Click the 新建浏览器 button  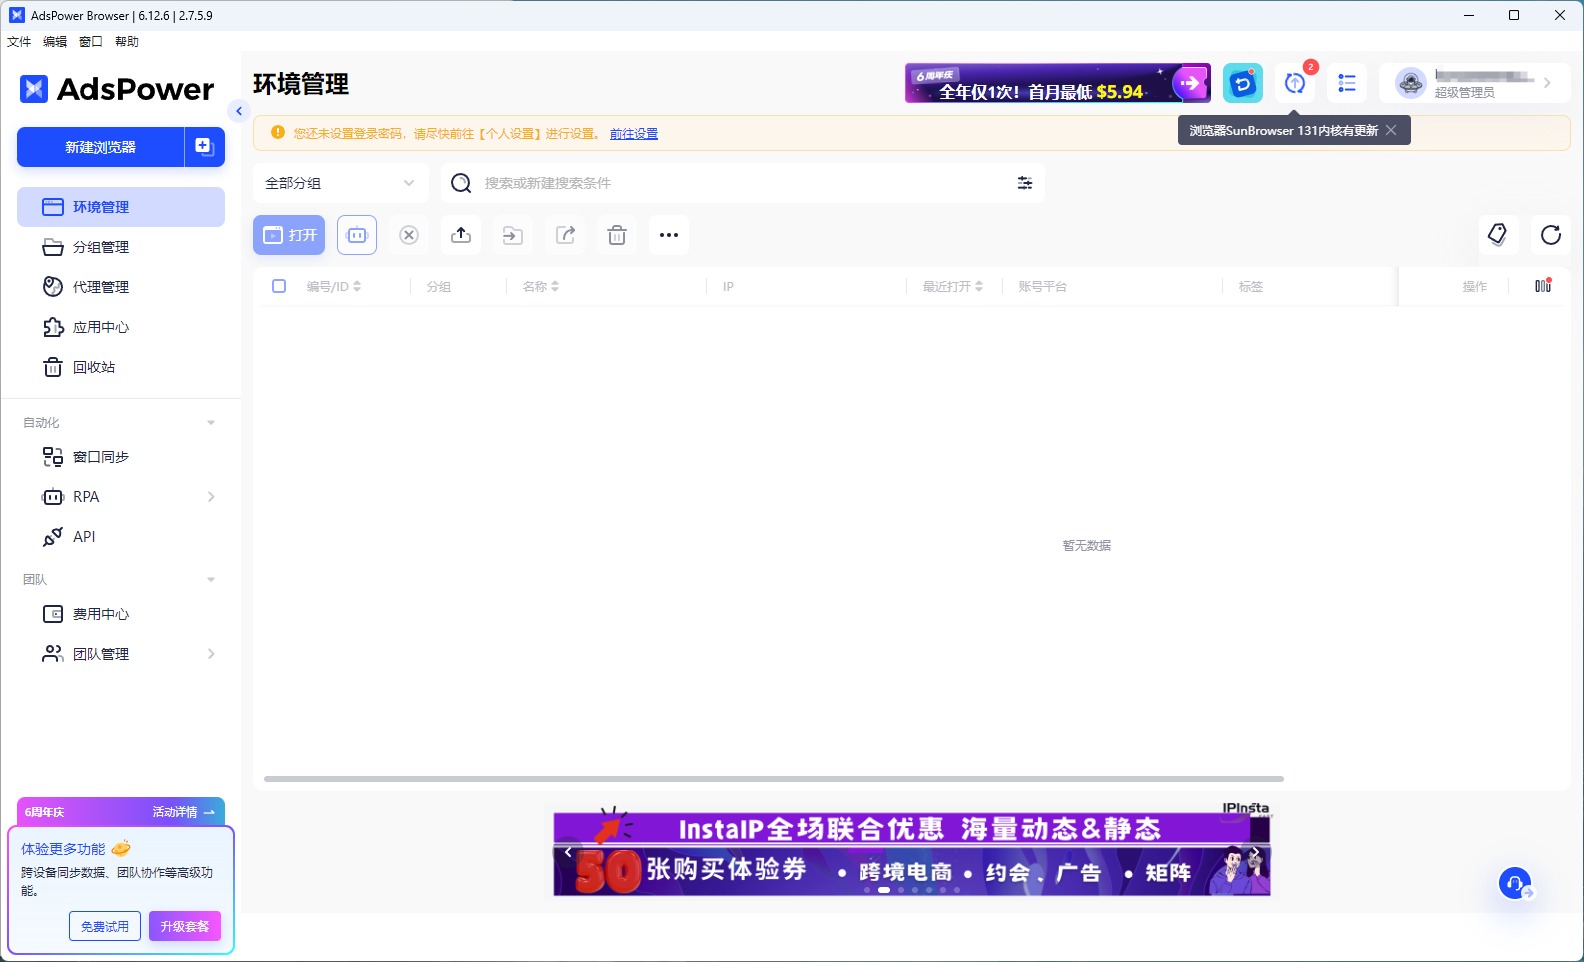100,147
